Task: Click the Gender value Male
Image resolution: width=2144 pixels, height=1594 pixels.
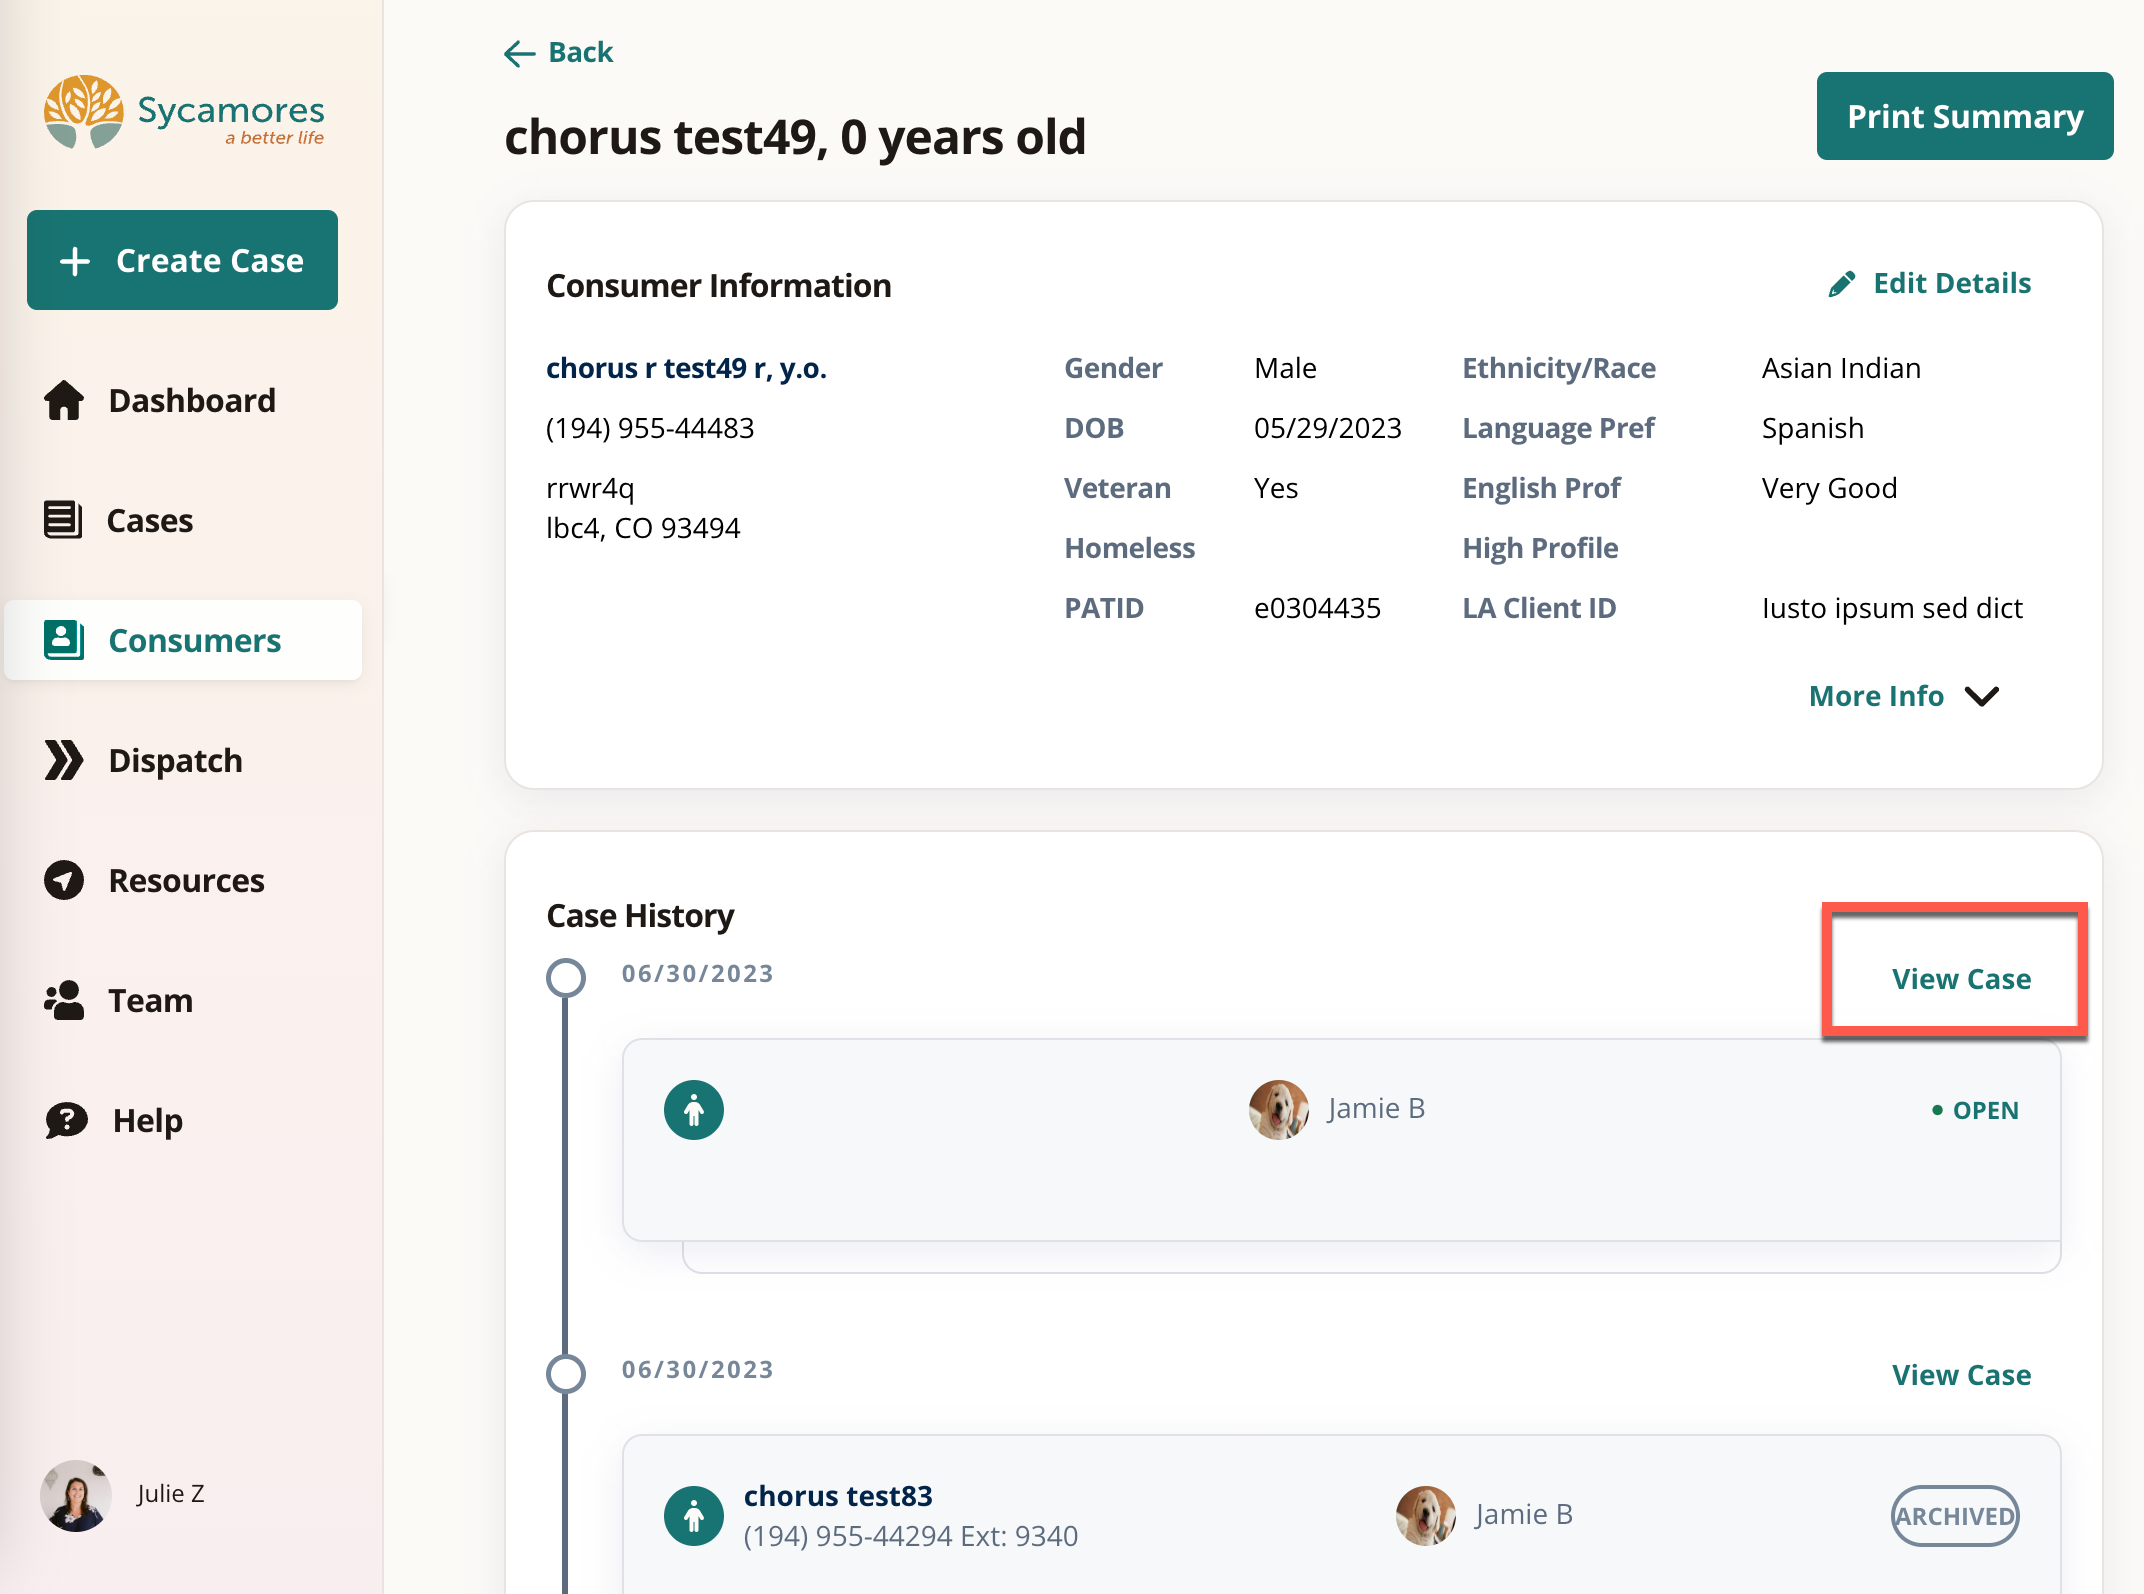Action: click(1285, 369)
